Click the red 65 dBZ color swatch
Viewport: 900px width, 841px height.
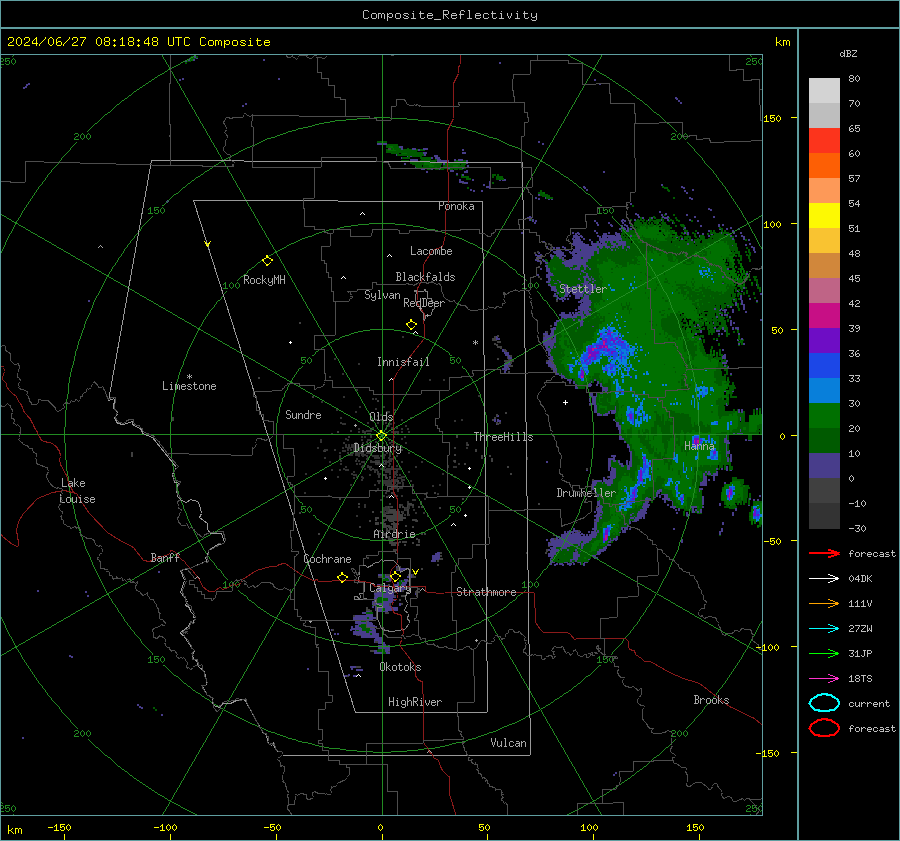pyautogui.click(x=824, y=141)
